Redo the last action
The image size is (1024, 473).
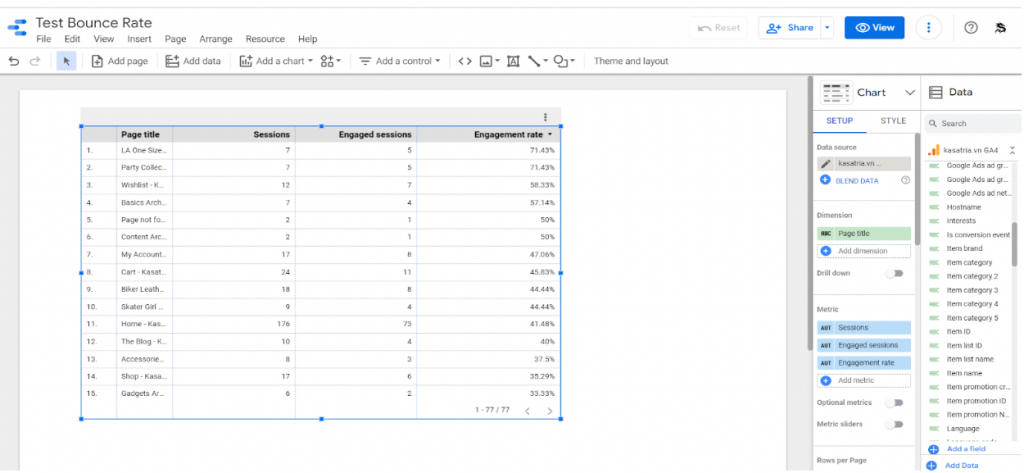(x=35, y=61)
